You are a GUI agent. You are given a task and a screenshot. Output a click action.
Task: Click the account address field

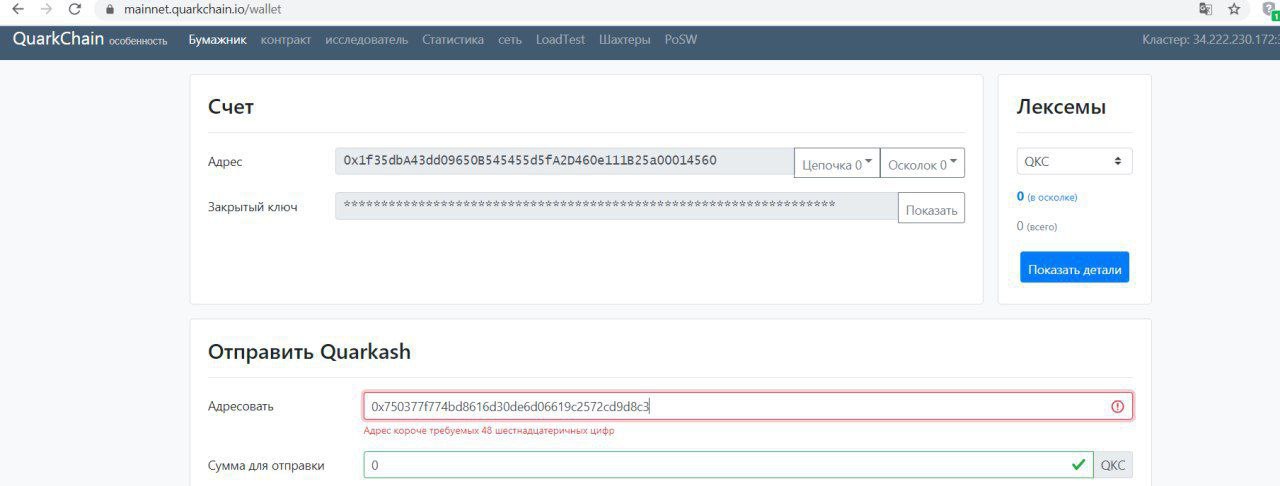[564, 161]
